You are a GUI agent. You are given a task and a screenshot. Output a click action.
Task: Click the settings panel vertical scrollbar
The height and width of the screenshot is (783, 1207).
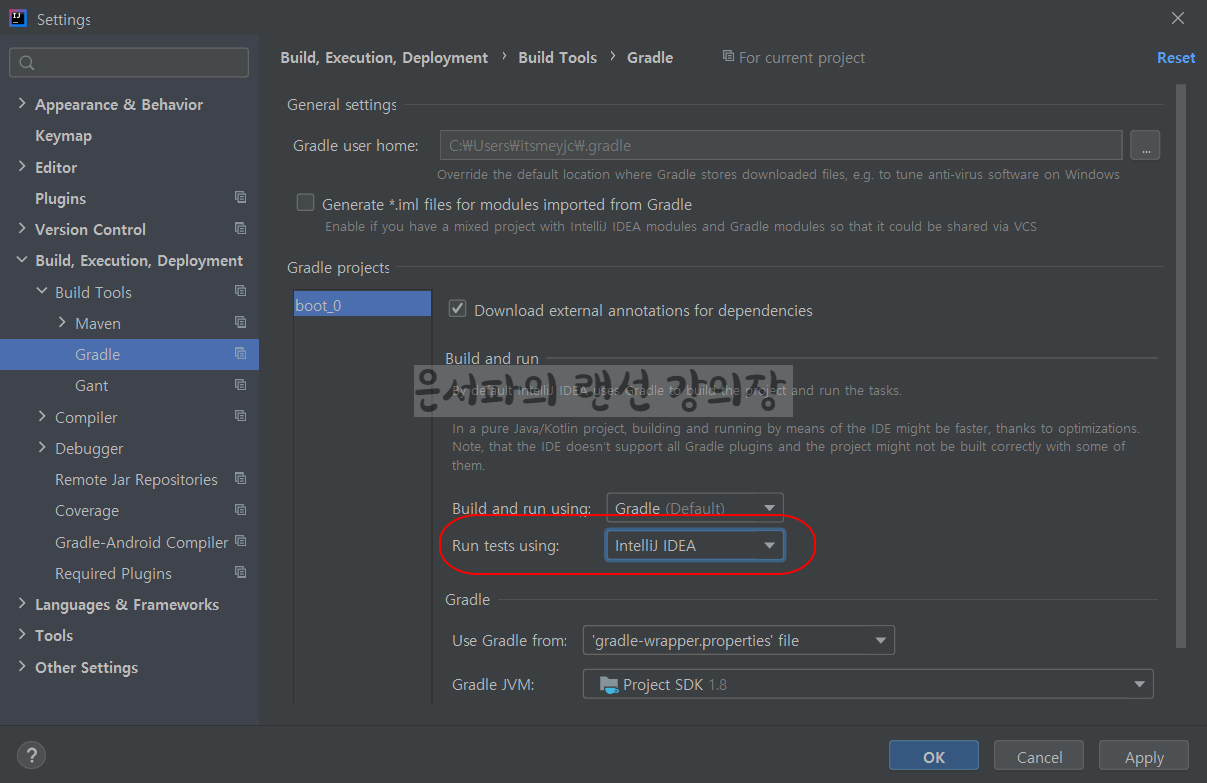[1180, 365]
